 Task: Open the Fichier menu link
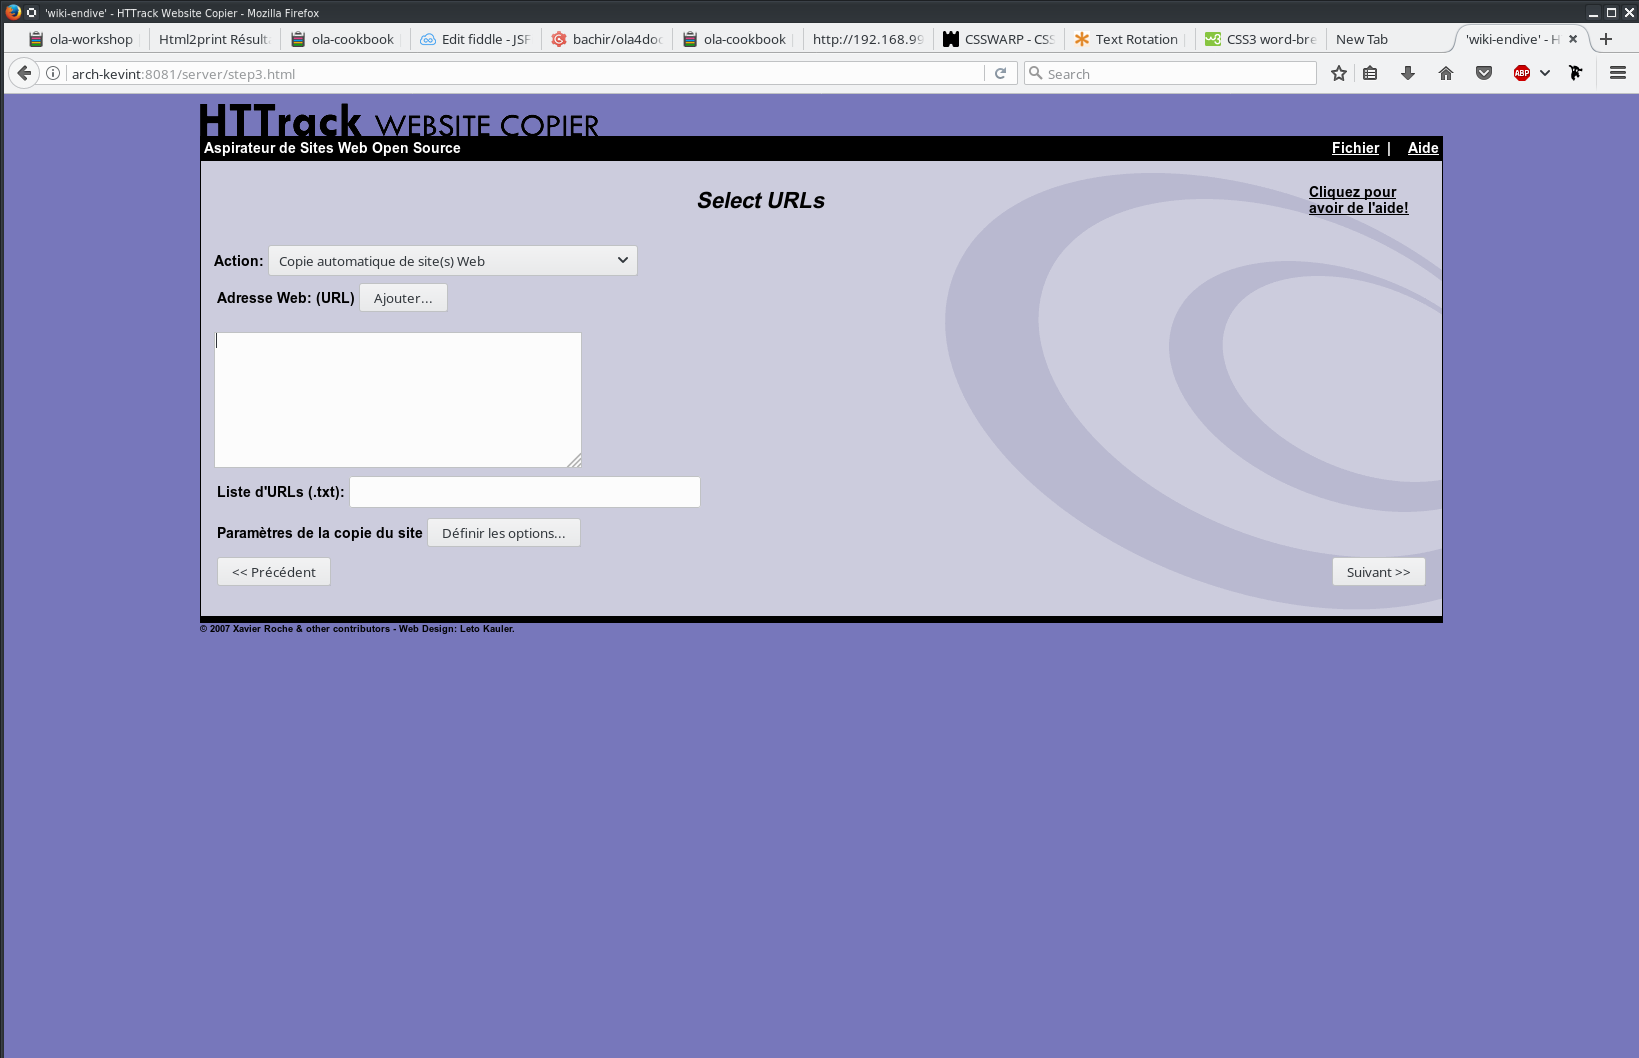(1355, 148)
